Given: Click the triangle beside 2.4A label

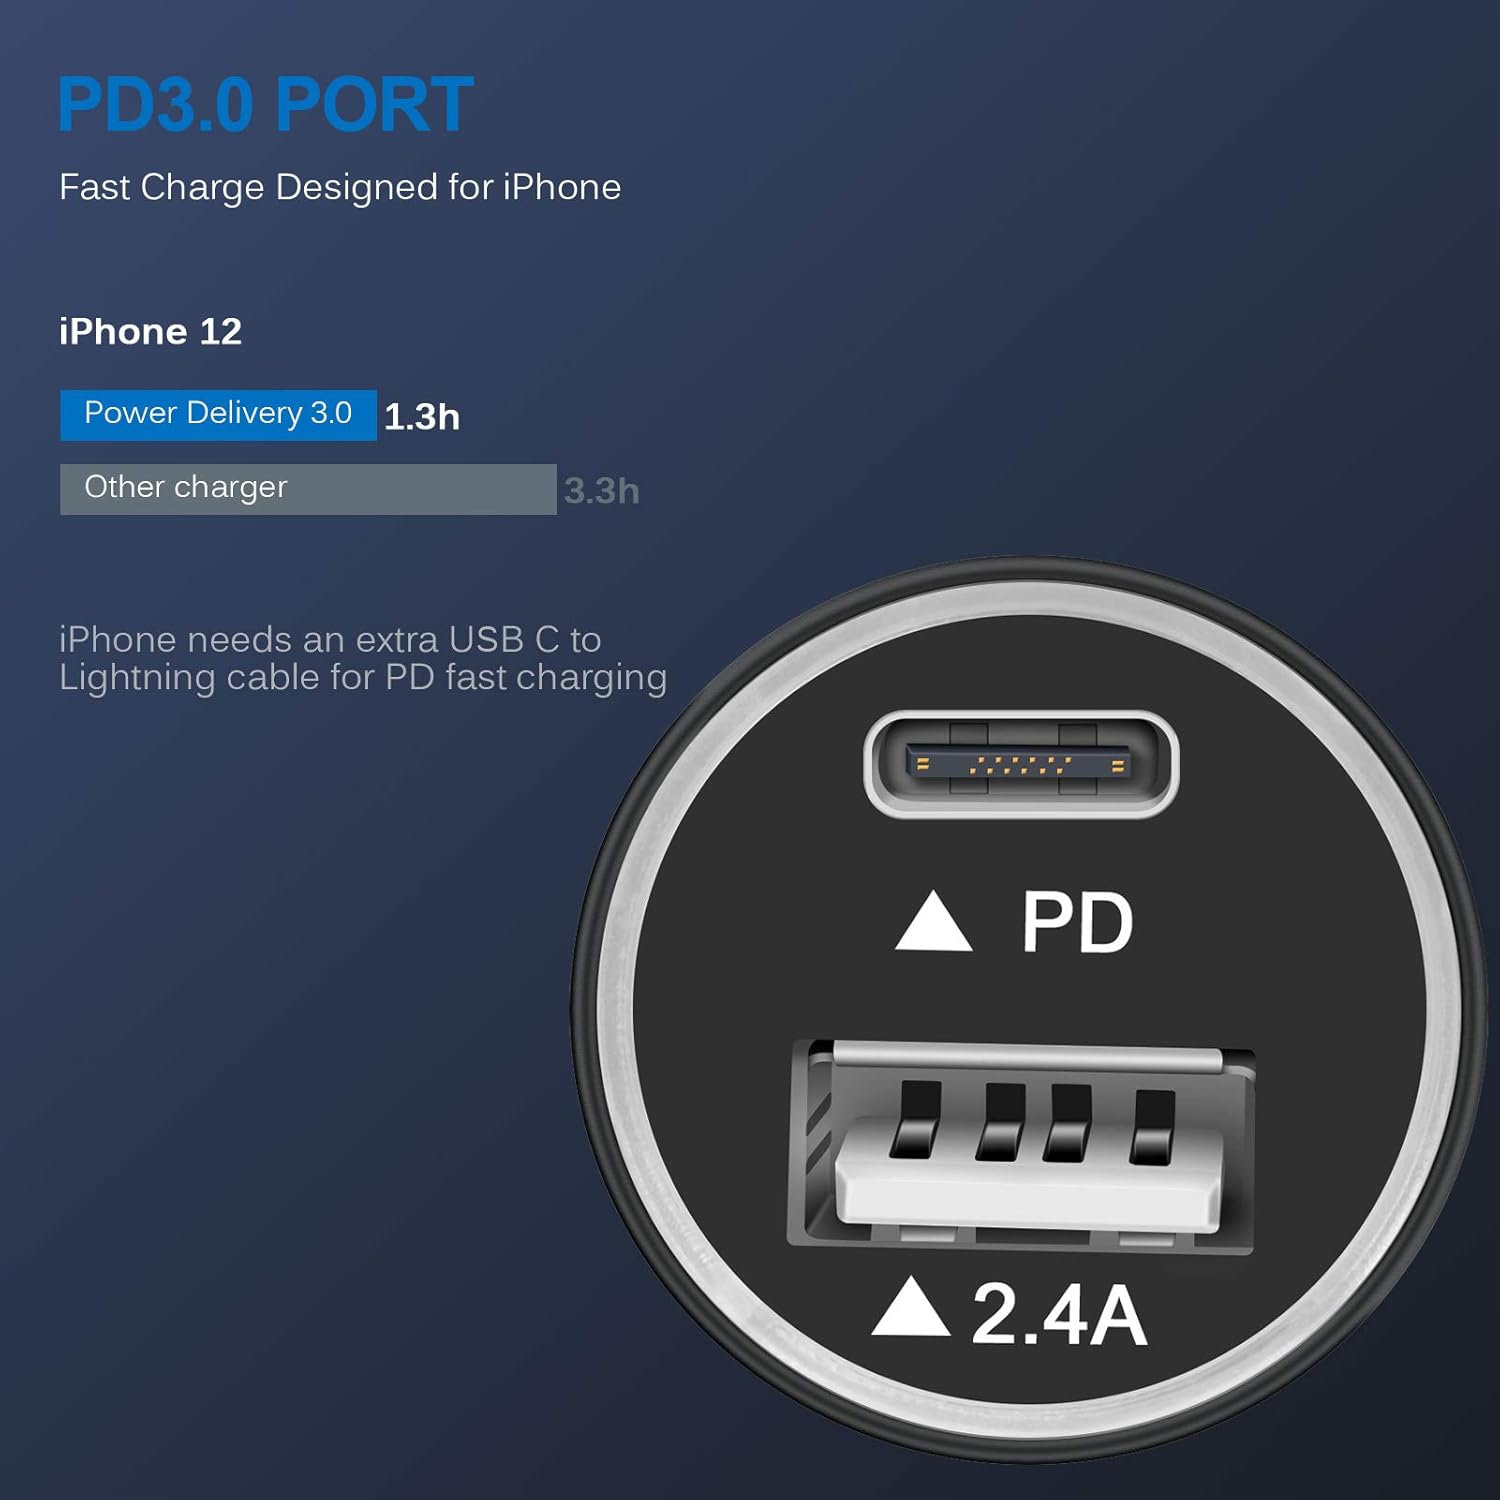Looking at the screenshot, I should 910,1306.
